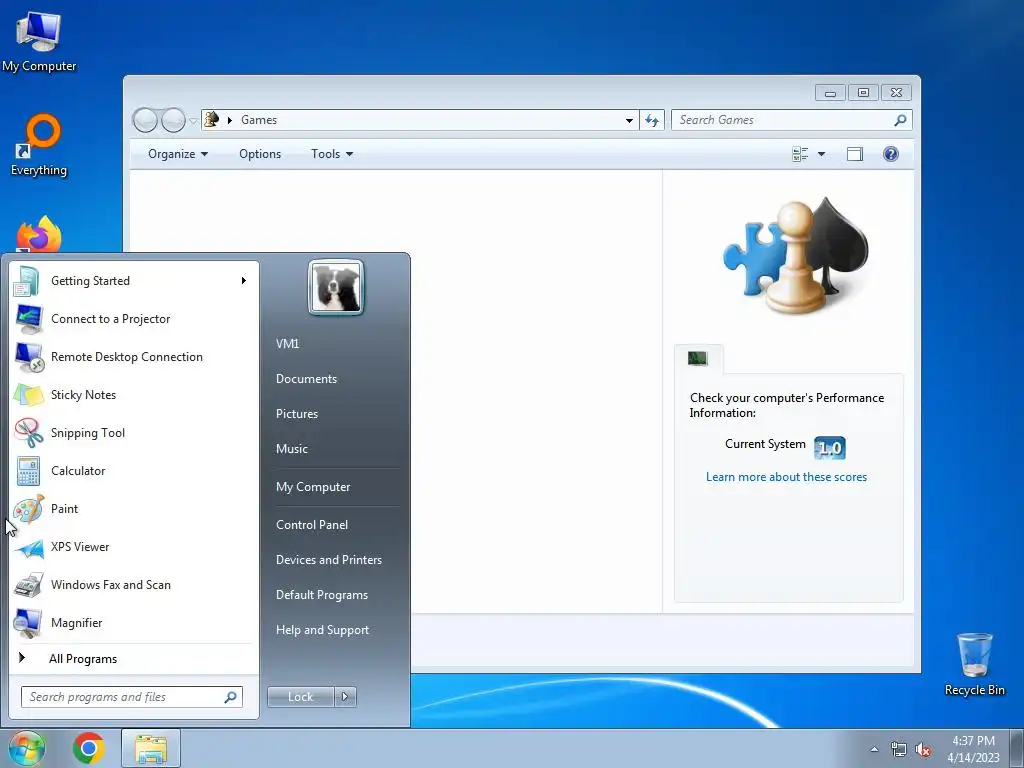Click the Windows Start orb
Image resolution: width=1024 pixels, height=768 pixels.
pyautogui.click(x=27, y=748)
